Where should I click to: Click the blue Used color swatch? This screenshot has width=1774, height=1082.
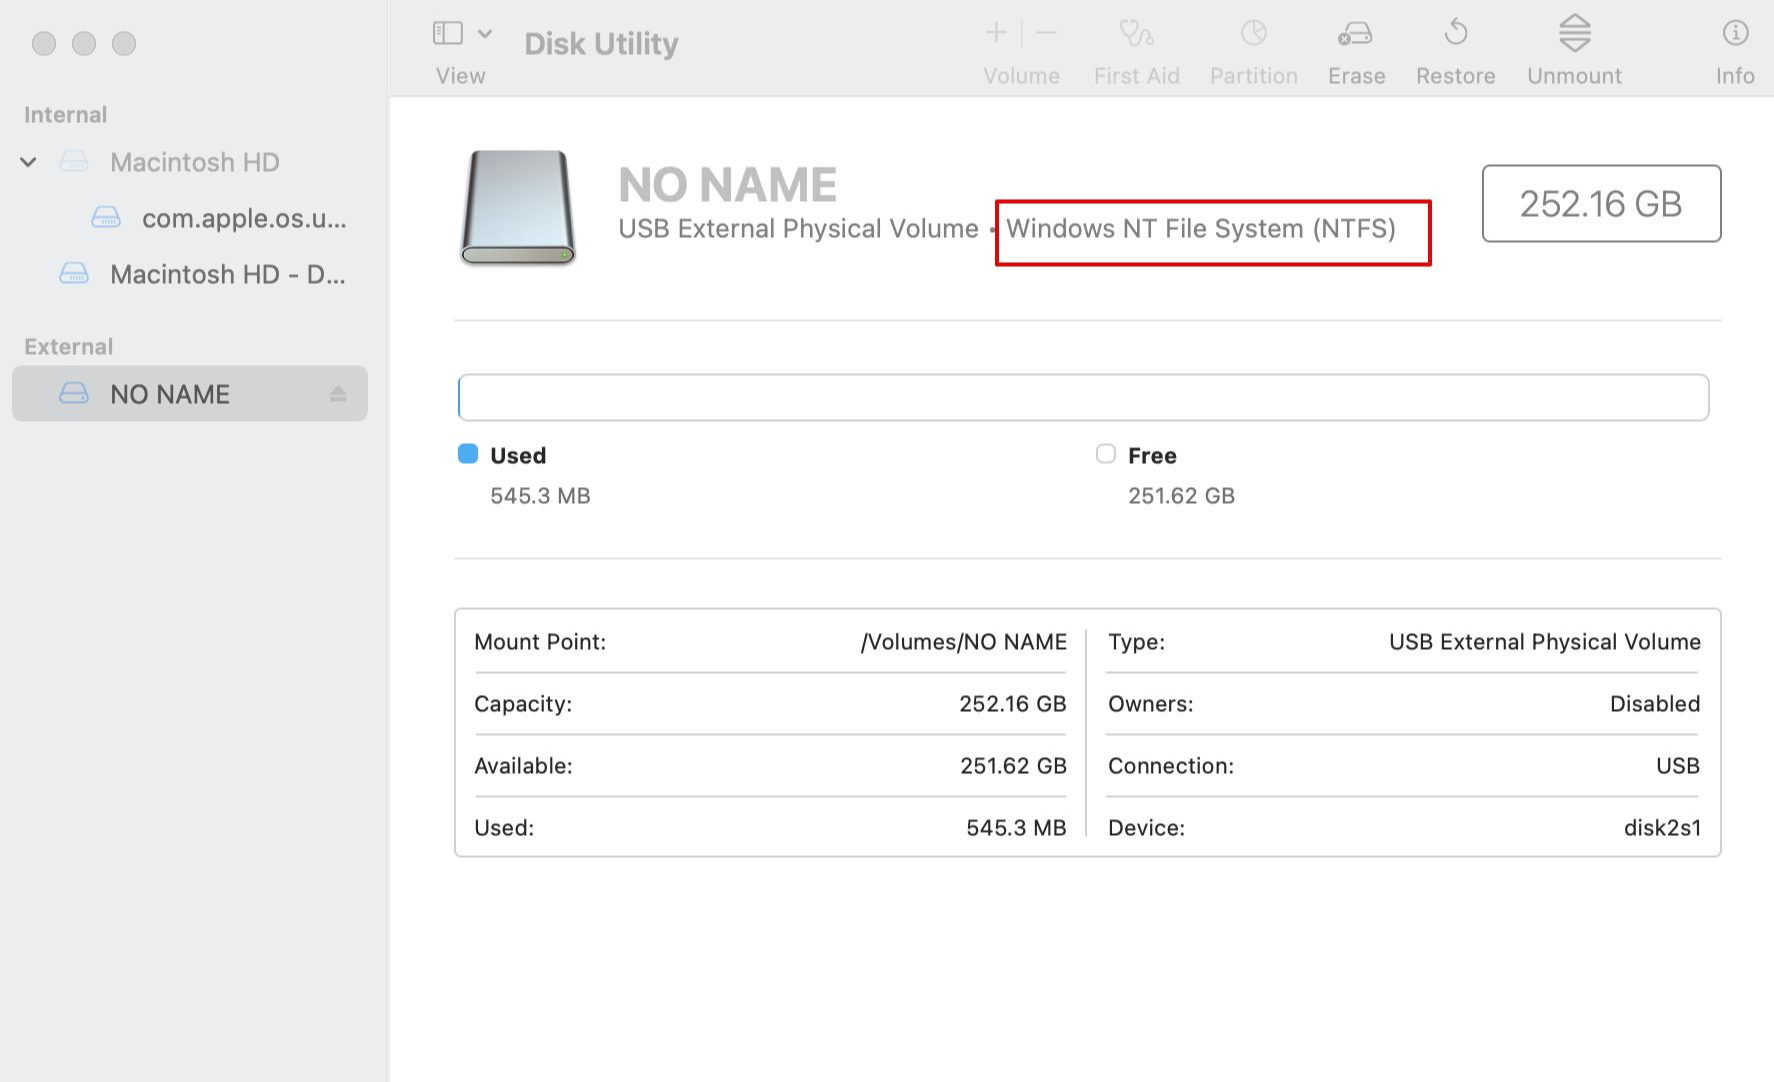pos(468,454)
